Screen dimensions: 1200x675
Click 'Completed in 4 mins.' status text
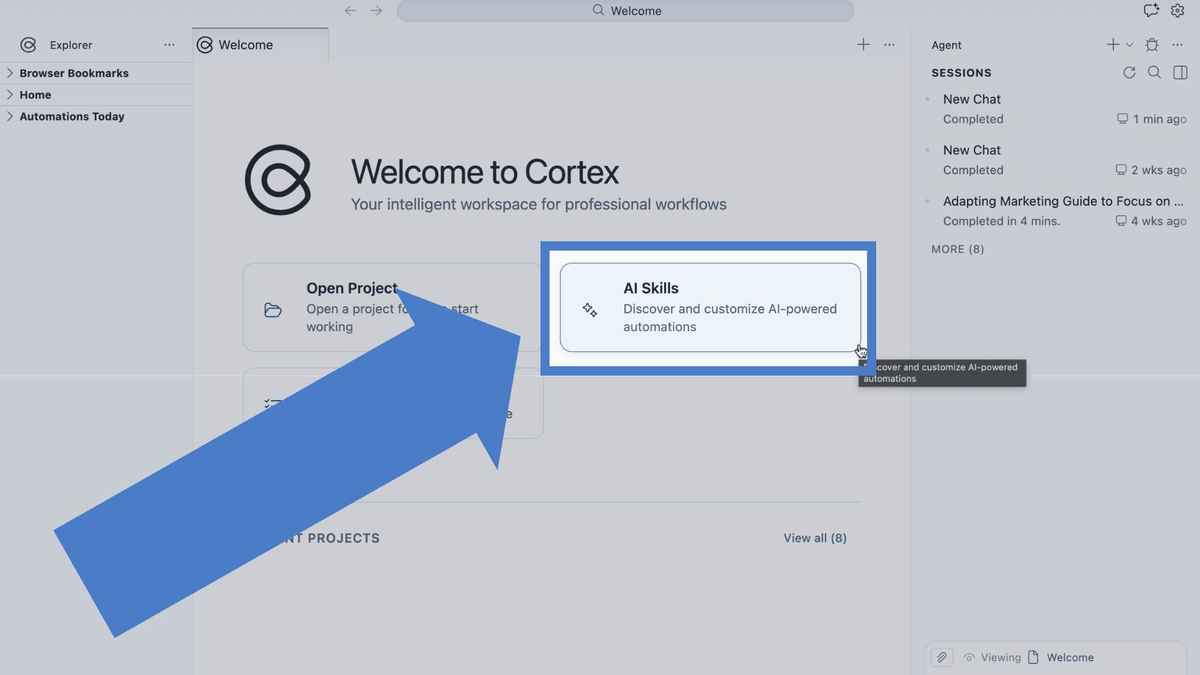tap(1001, 221)
